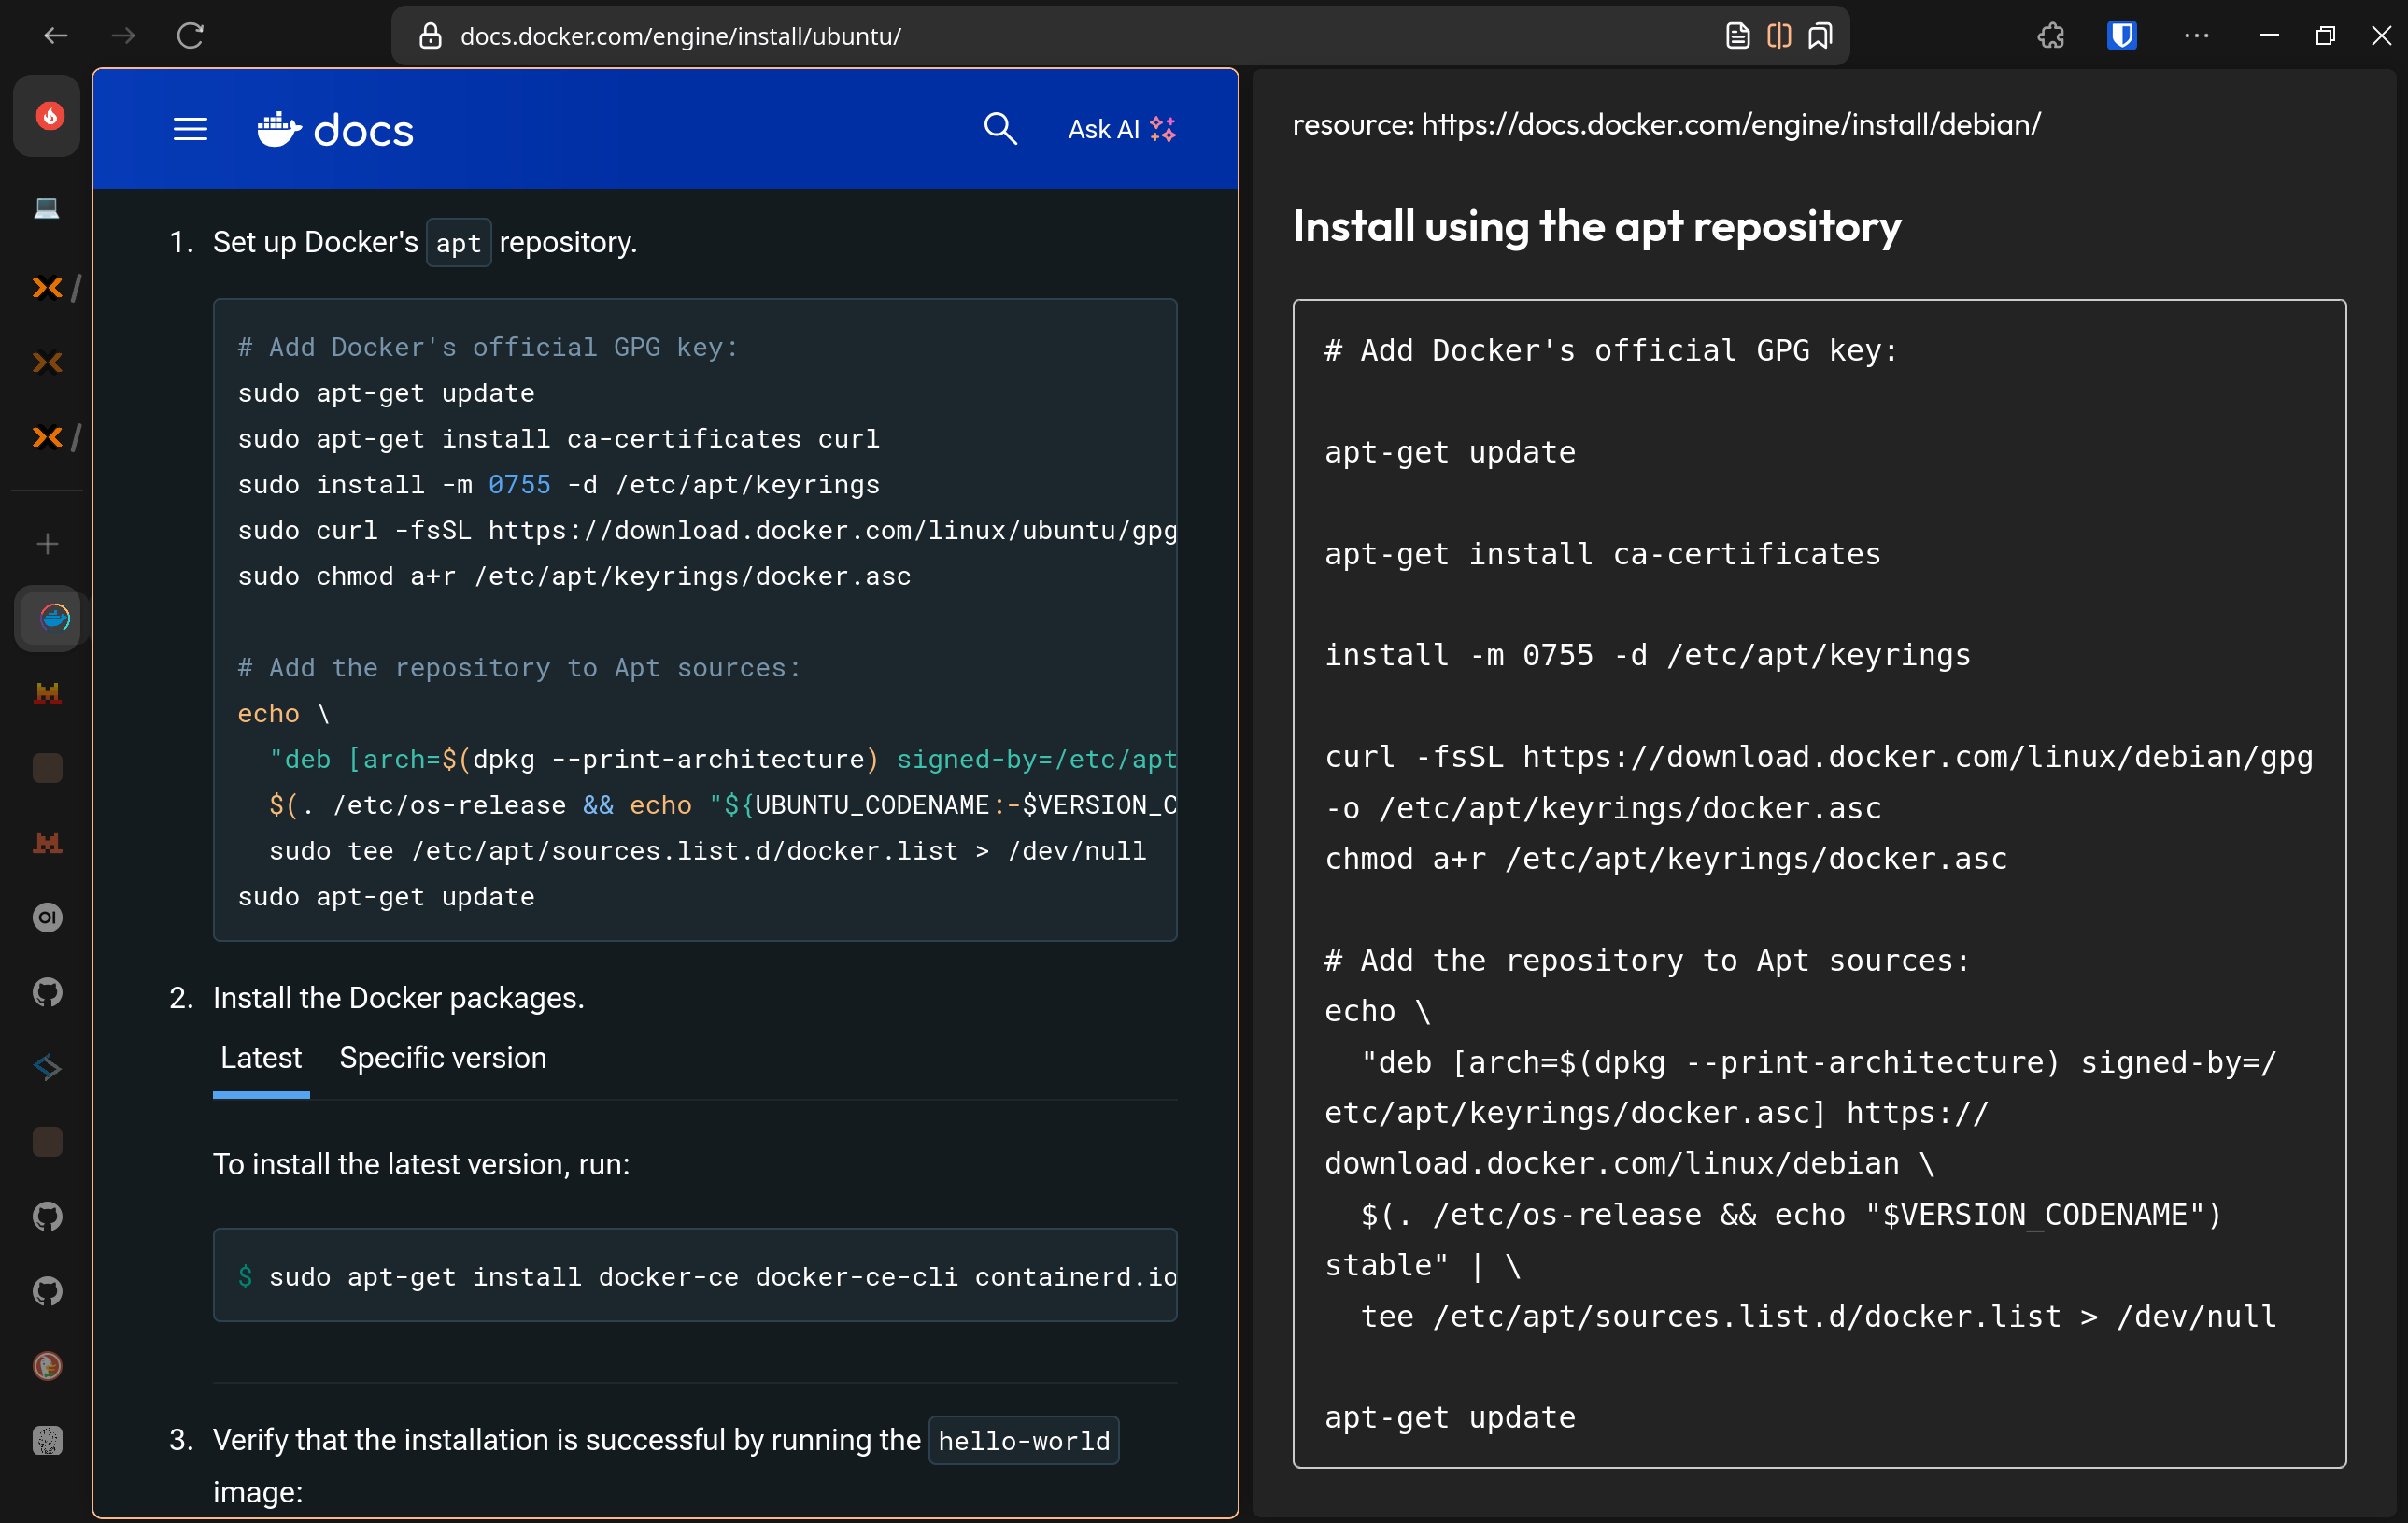The image size is (2408, 1523).
Task: Click the forward navigation arrow
Action: (123, 36)
